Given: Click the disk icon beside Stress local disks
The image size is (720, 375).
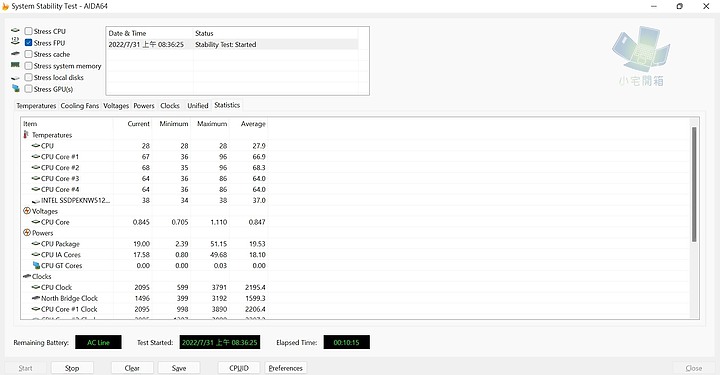Looking at the screenshot, I should coord(15,78).
